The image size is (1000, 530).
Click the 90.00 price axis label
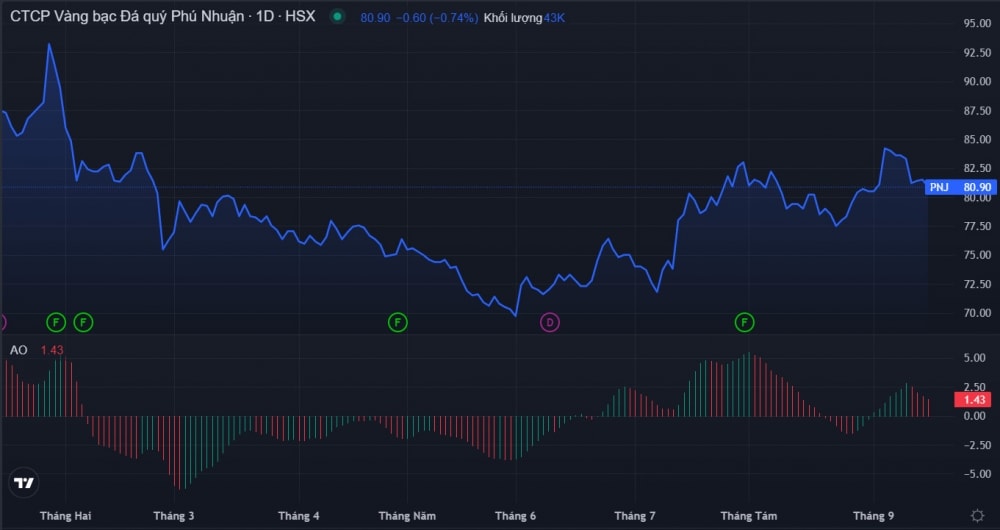[x=977, y=81]
